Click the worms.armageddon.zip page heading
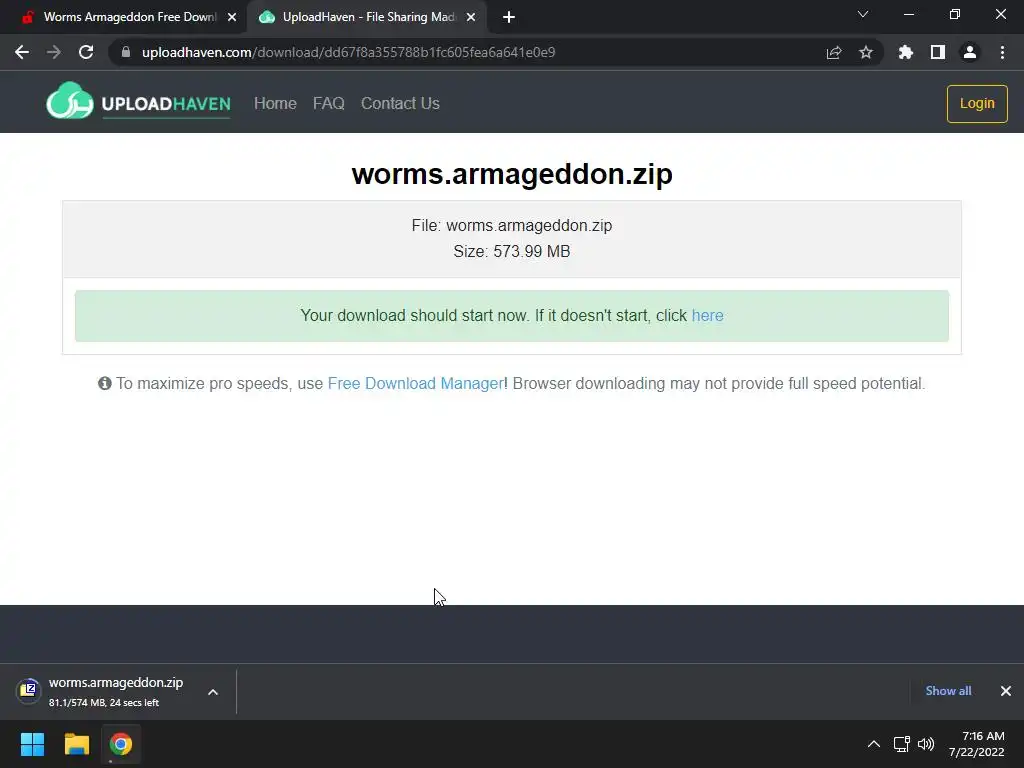Screen dimensions: 1024x768 pos(512,174)
